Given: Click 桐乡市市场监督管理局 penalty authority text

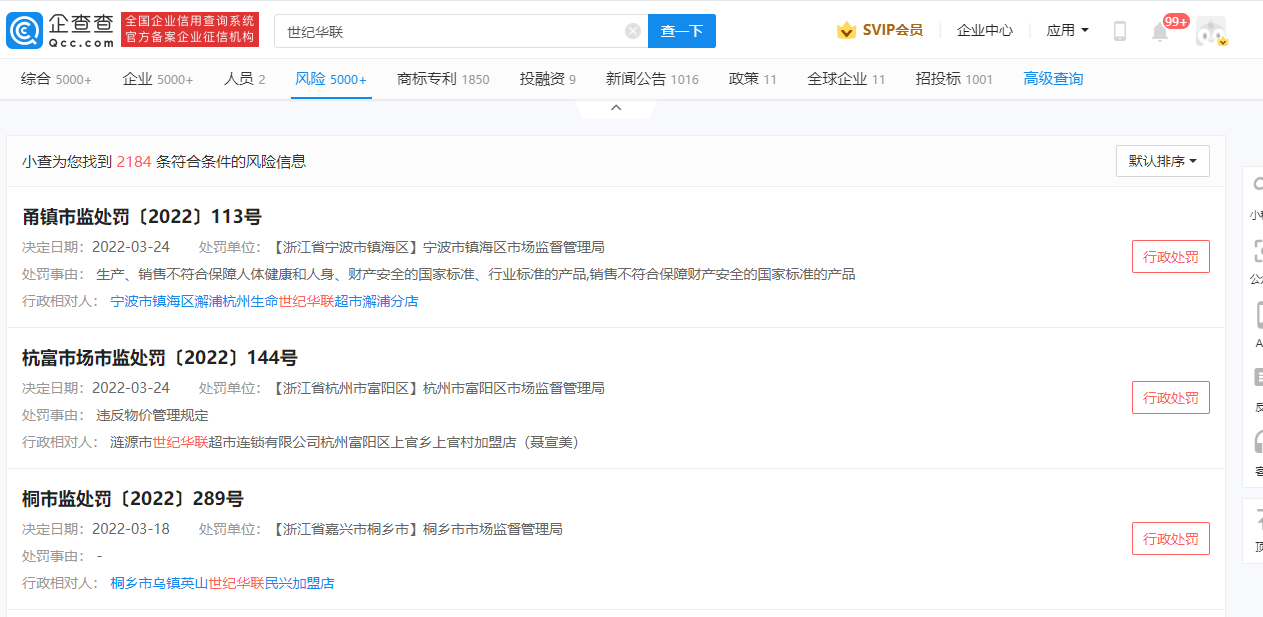Looking at the screenshot, I should point(493,529).
